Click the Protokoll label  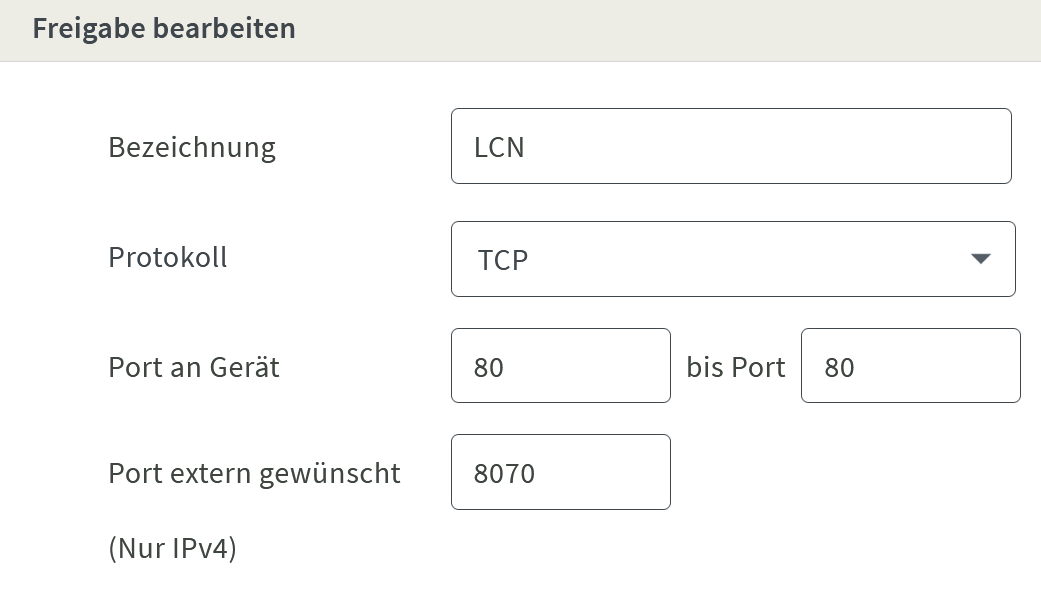tap(168, 257)
